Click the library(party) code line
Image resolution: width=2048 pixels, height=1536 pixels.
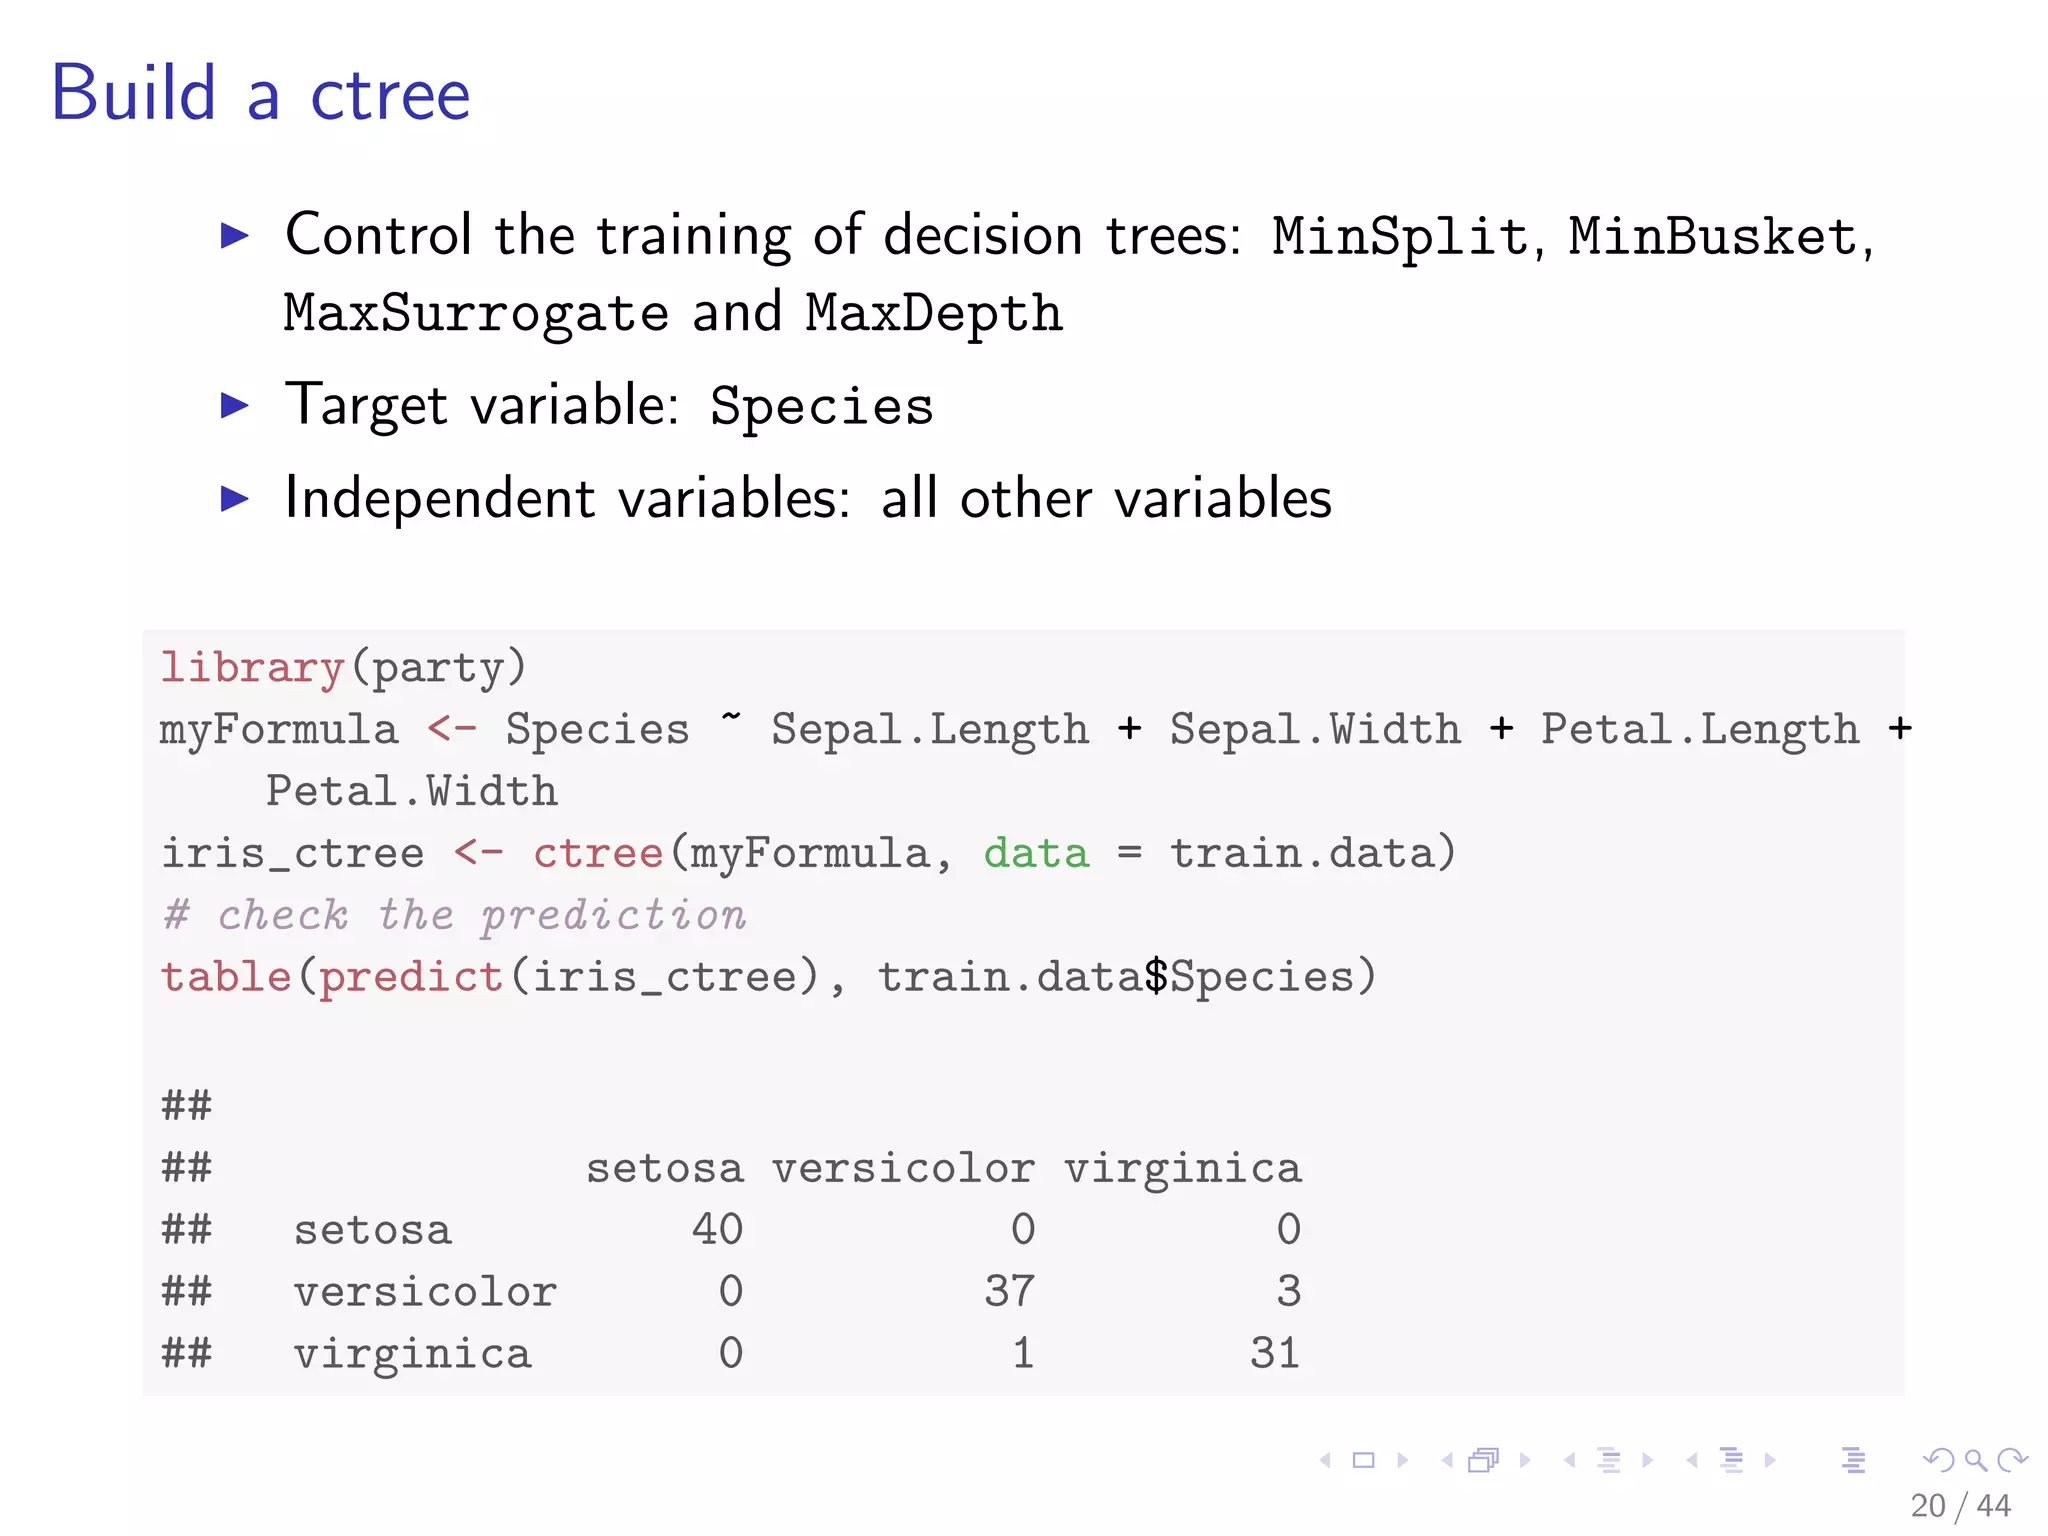343,668
